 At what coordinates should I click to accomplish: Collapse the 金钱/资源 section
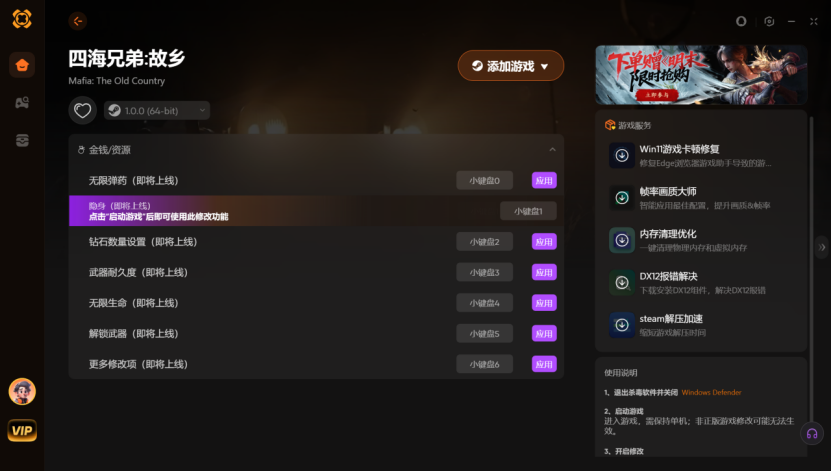(x=552, y=149)
